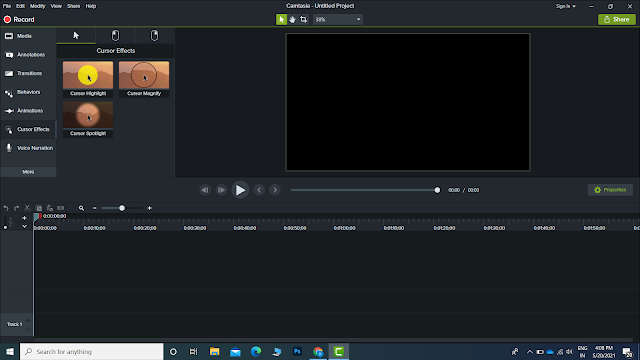Expand the More tools button
This screenshot has height=360, width=640.
pyautogui.click(x=28, y=172)
